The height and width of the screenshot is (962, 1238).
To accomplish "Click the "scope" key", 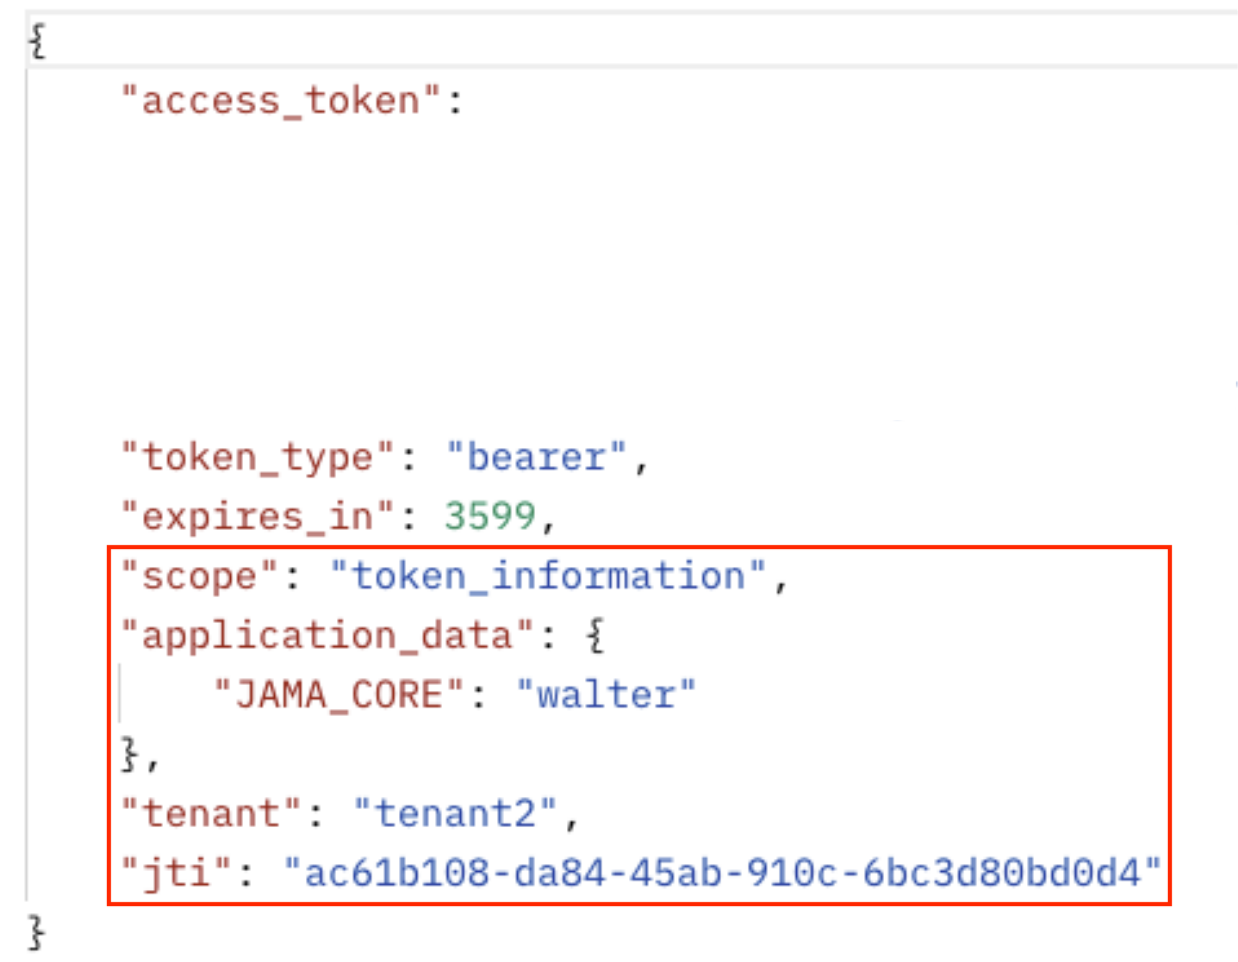I will (x=199, y=576).
